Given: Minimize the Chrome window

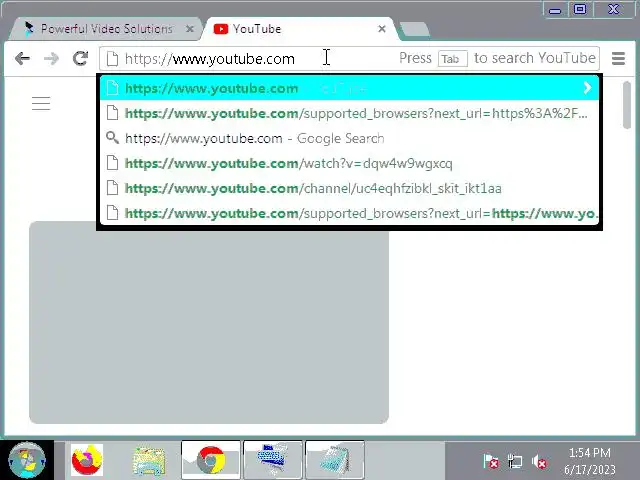Looking at the screenshot, I should click(555, 10).
